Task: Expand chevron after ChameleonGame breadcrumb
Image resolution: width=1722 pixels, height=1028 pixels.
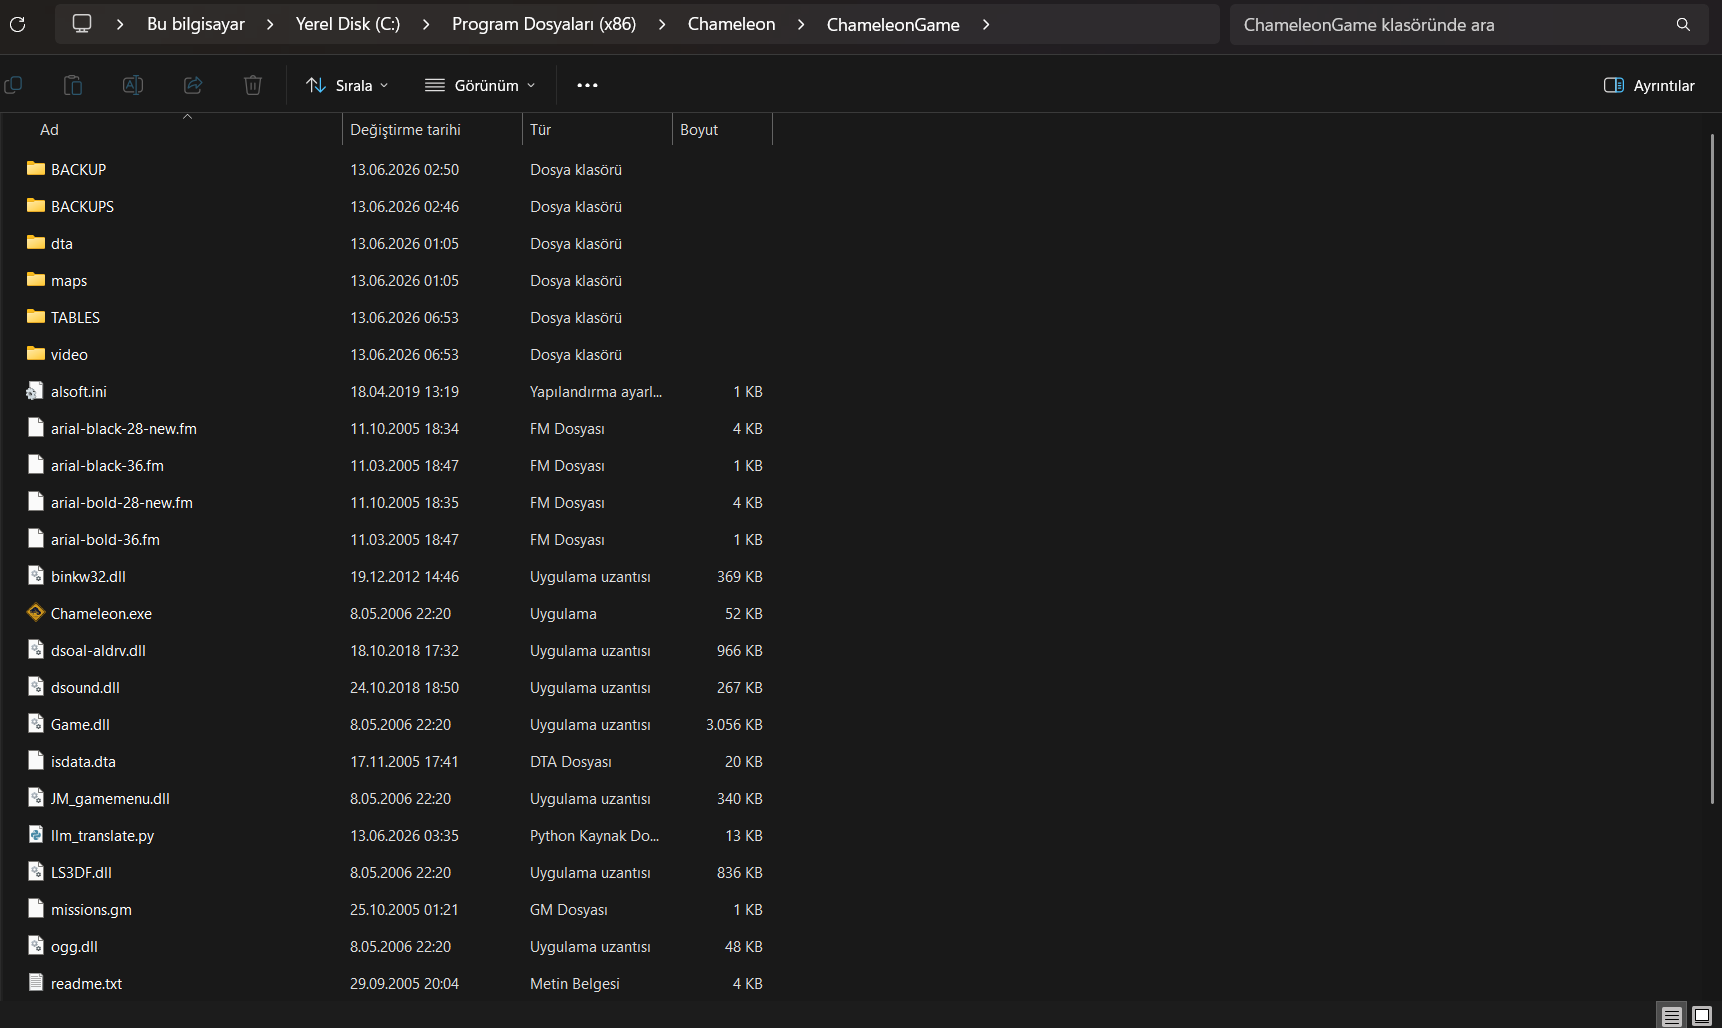Action: [x=986, y=24]
